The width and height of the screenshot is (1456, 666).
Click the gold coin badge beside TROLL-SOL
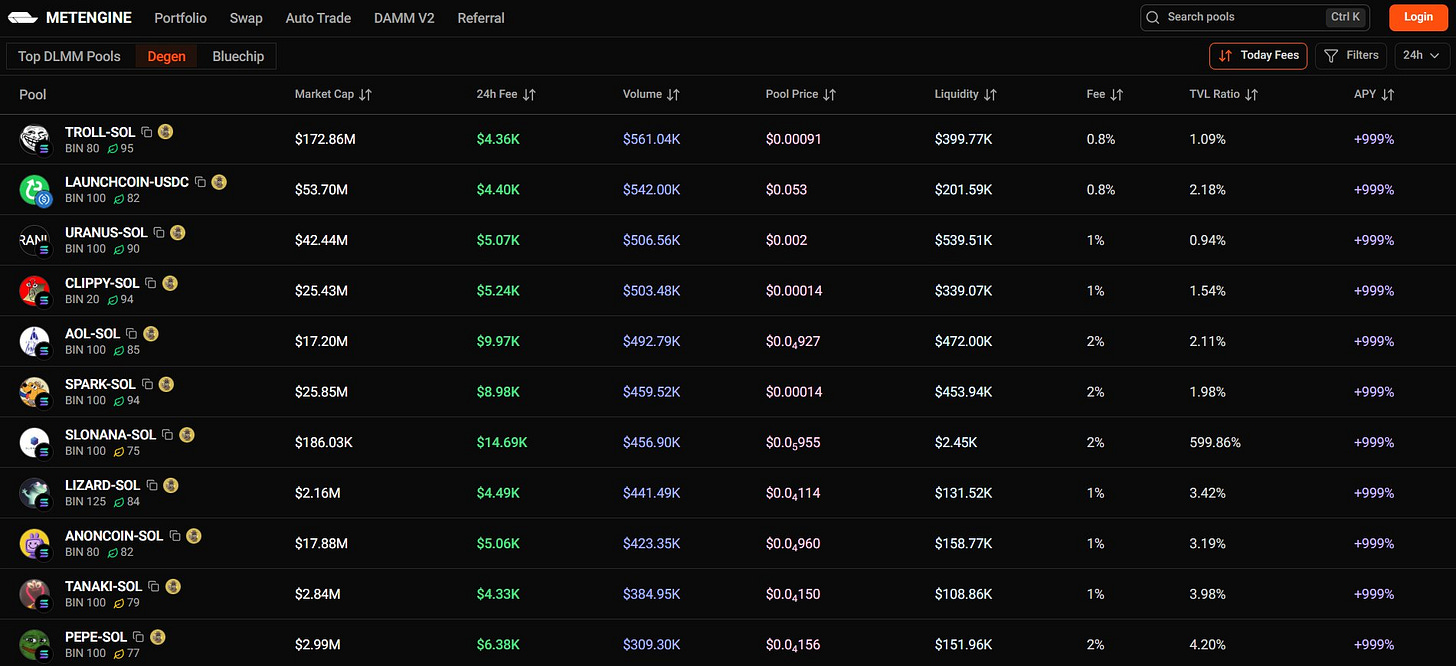(166, 132)
